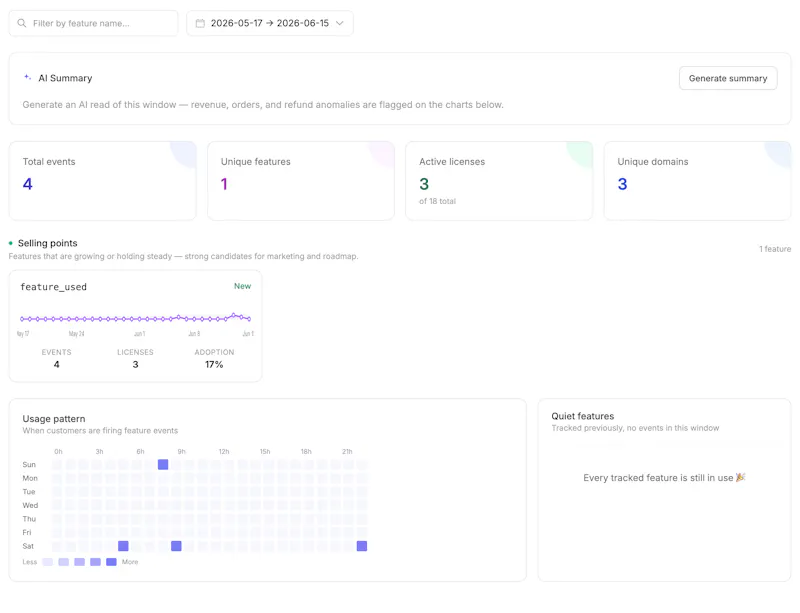The image size is (800, 613).
Task: Click the Usage pattern heading
Action: pos(54,419)
